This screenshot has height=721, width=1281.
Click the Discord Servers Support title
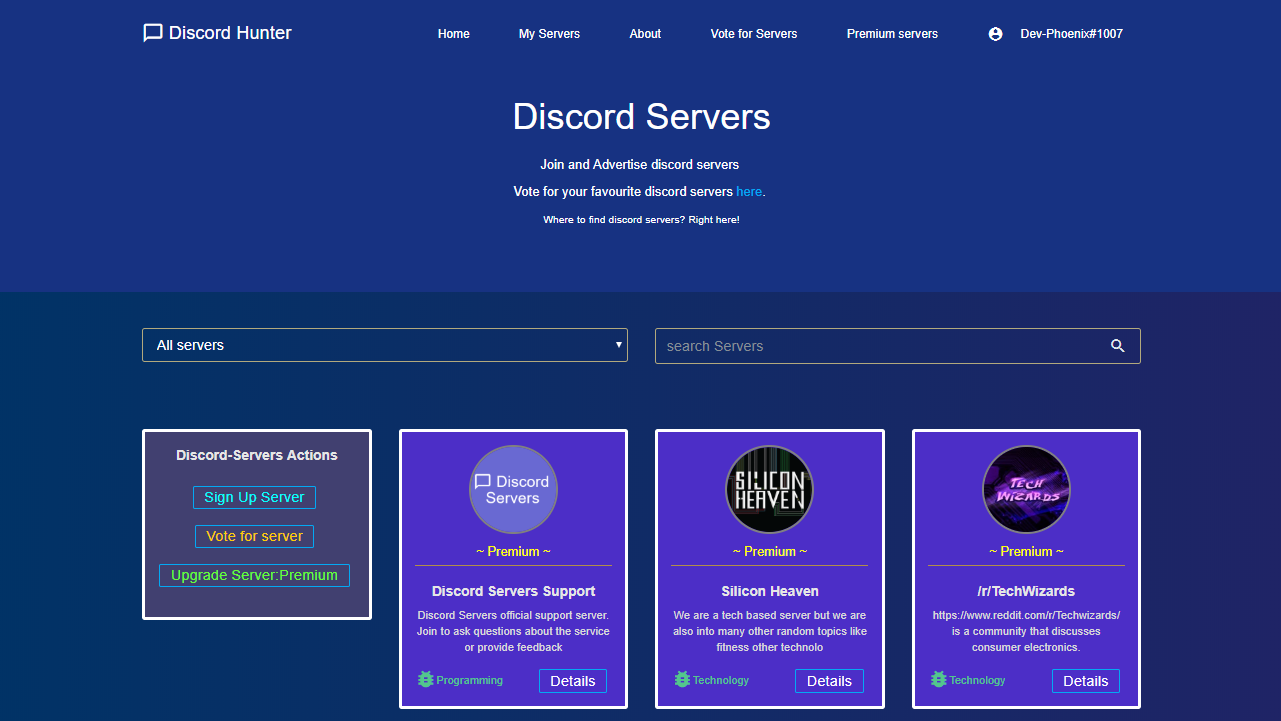[513, 591]
